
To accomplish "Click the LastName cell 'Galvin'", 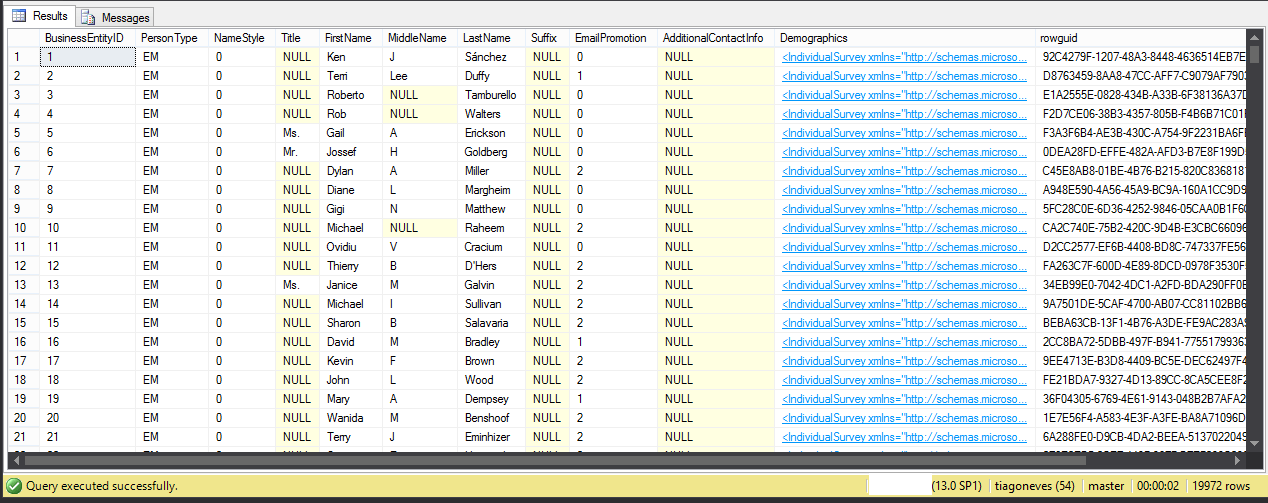I will pyautogui.click(x=492, y=285).
